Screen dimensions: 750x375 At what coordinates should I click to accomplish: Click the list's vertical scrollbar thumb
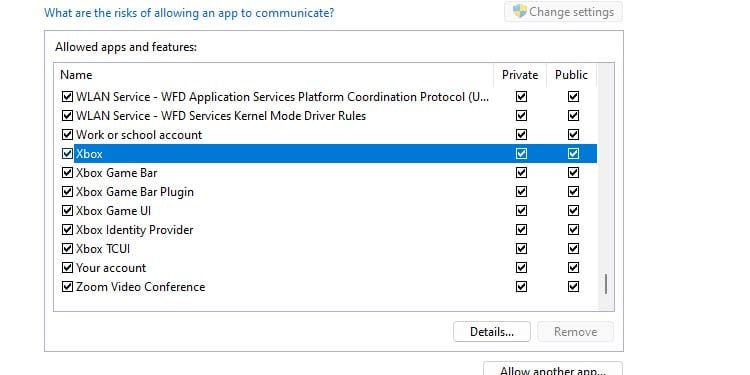coord(606,284)
